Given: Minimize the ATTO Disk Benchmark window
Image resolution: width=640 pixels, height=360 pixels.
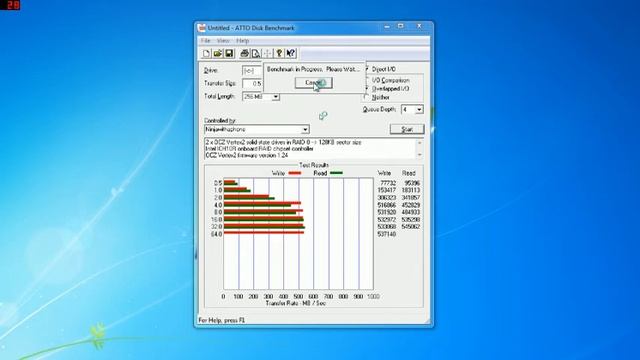Looking at the screenshot, I should pyautogui.click(x=387, y=27).
